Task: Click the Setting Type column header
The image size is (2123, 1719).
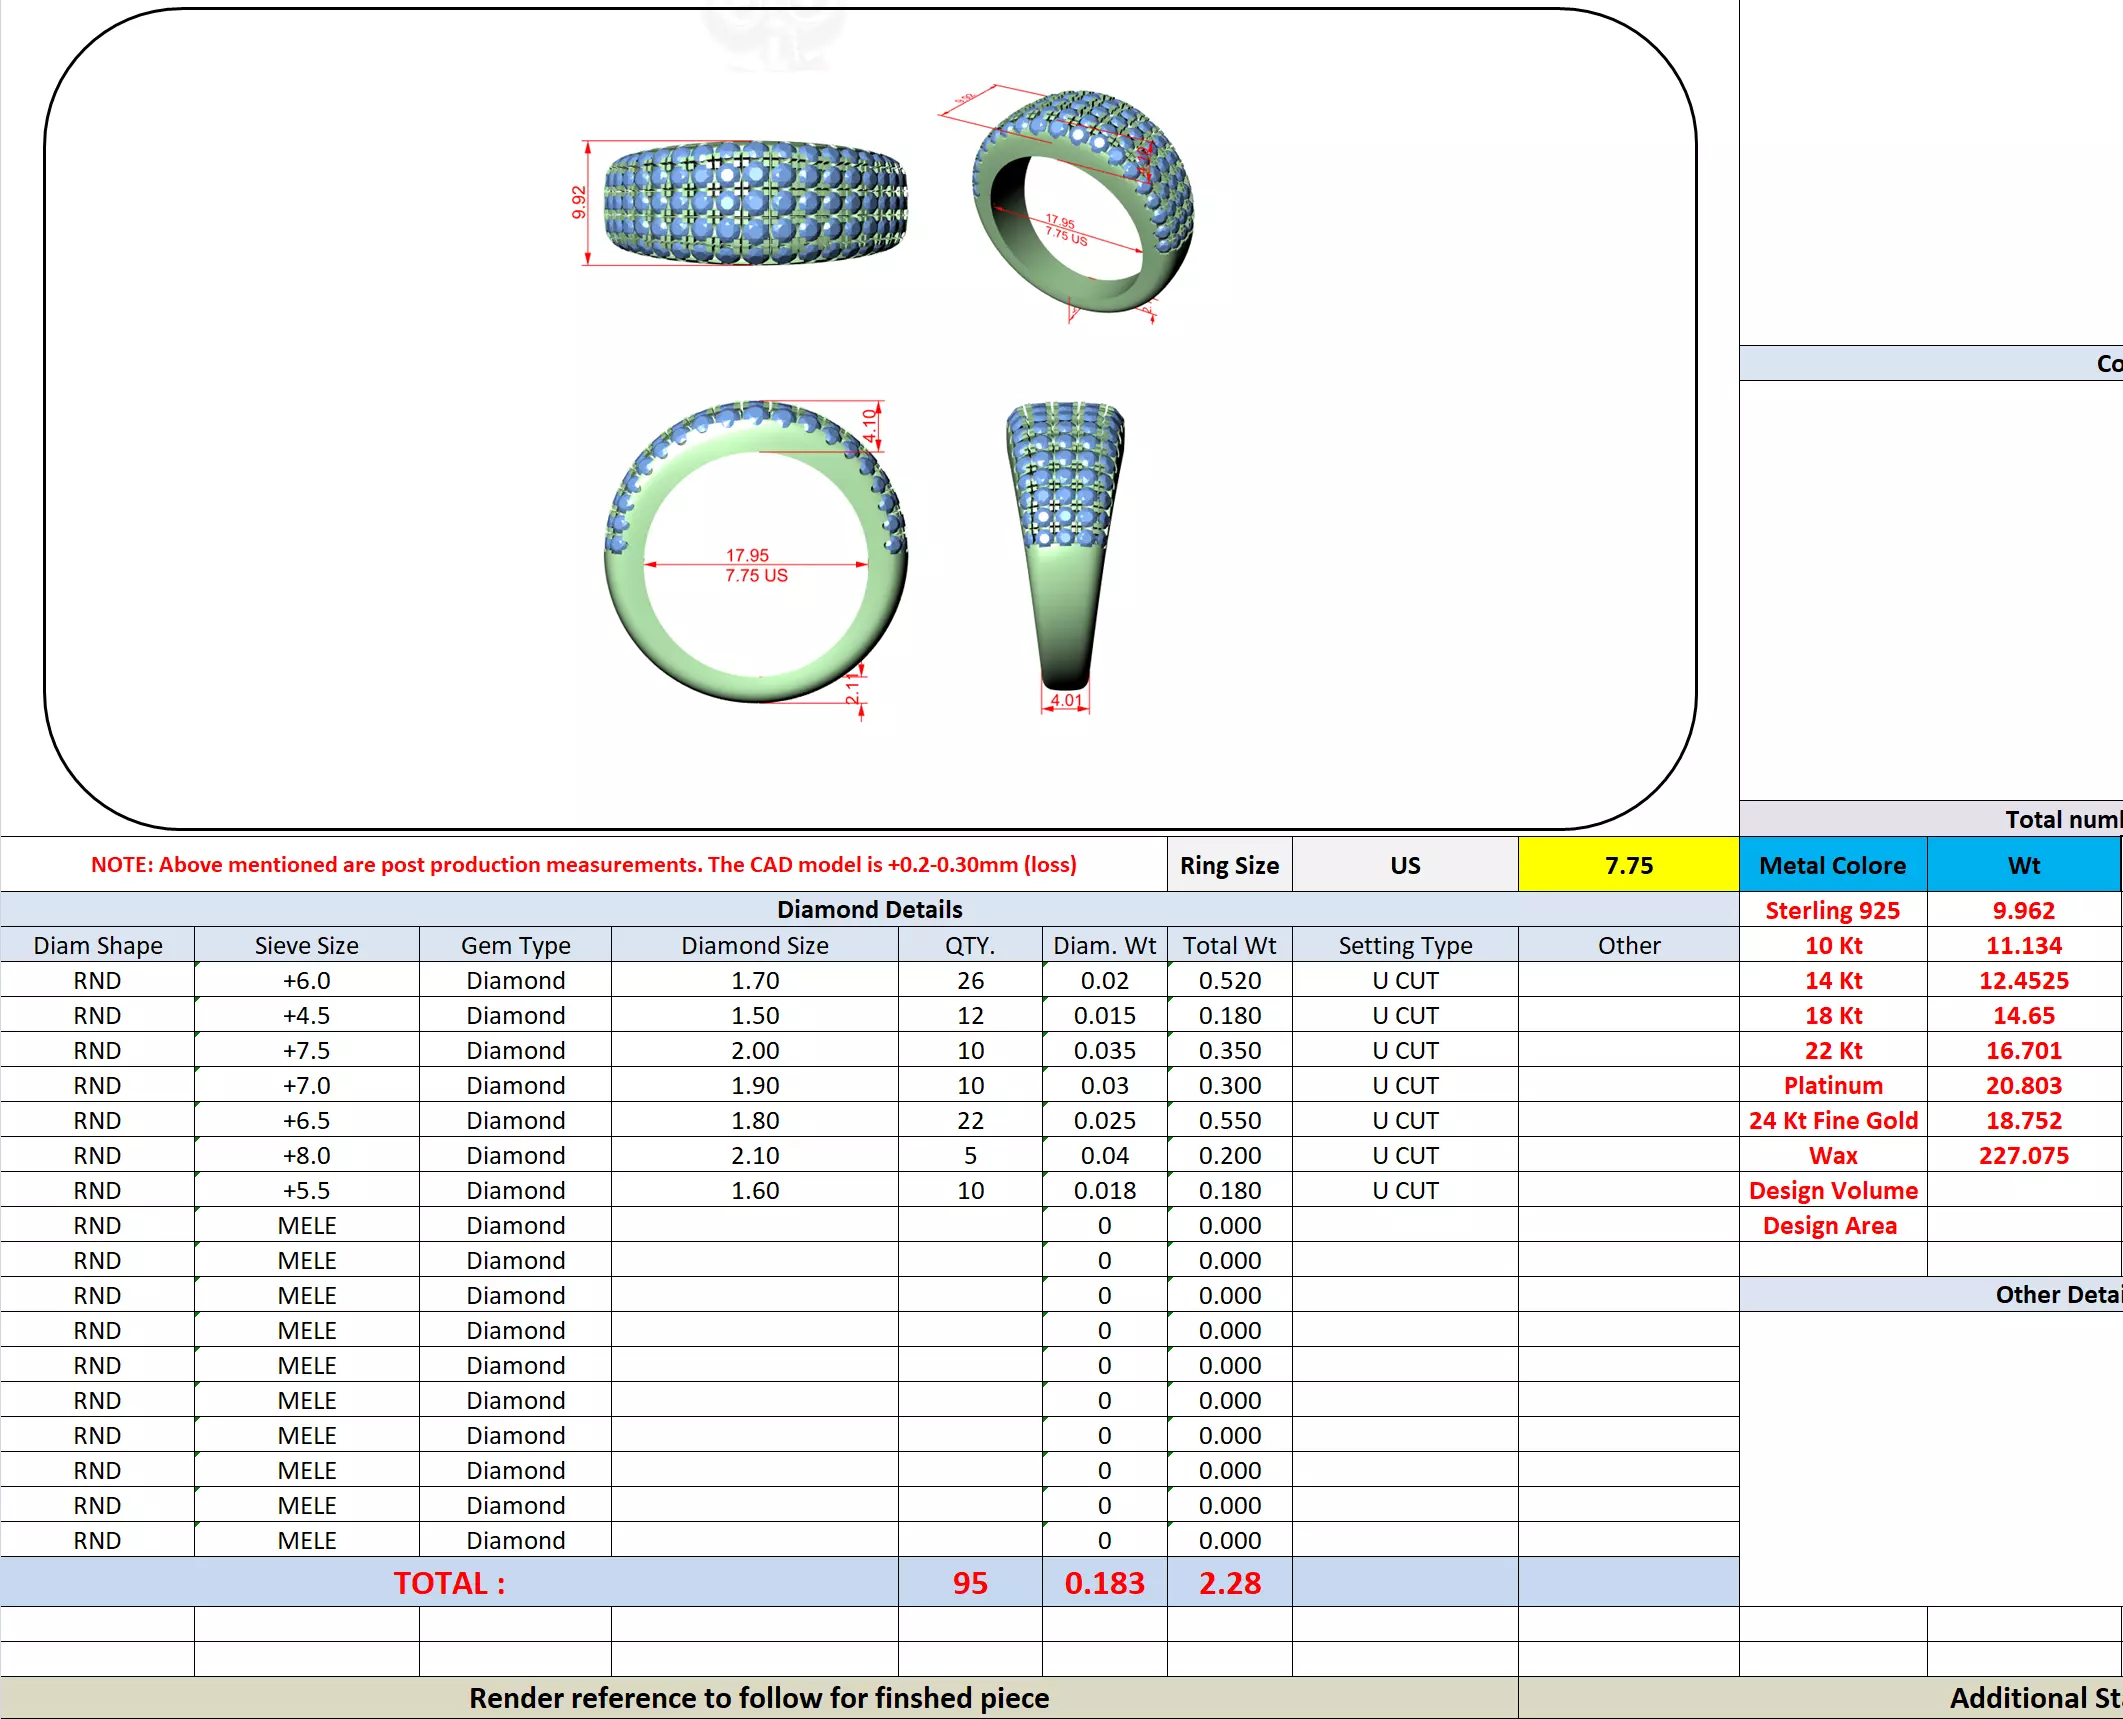Action: 1404,945
